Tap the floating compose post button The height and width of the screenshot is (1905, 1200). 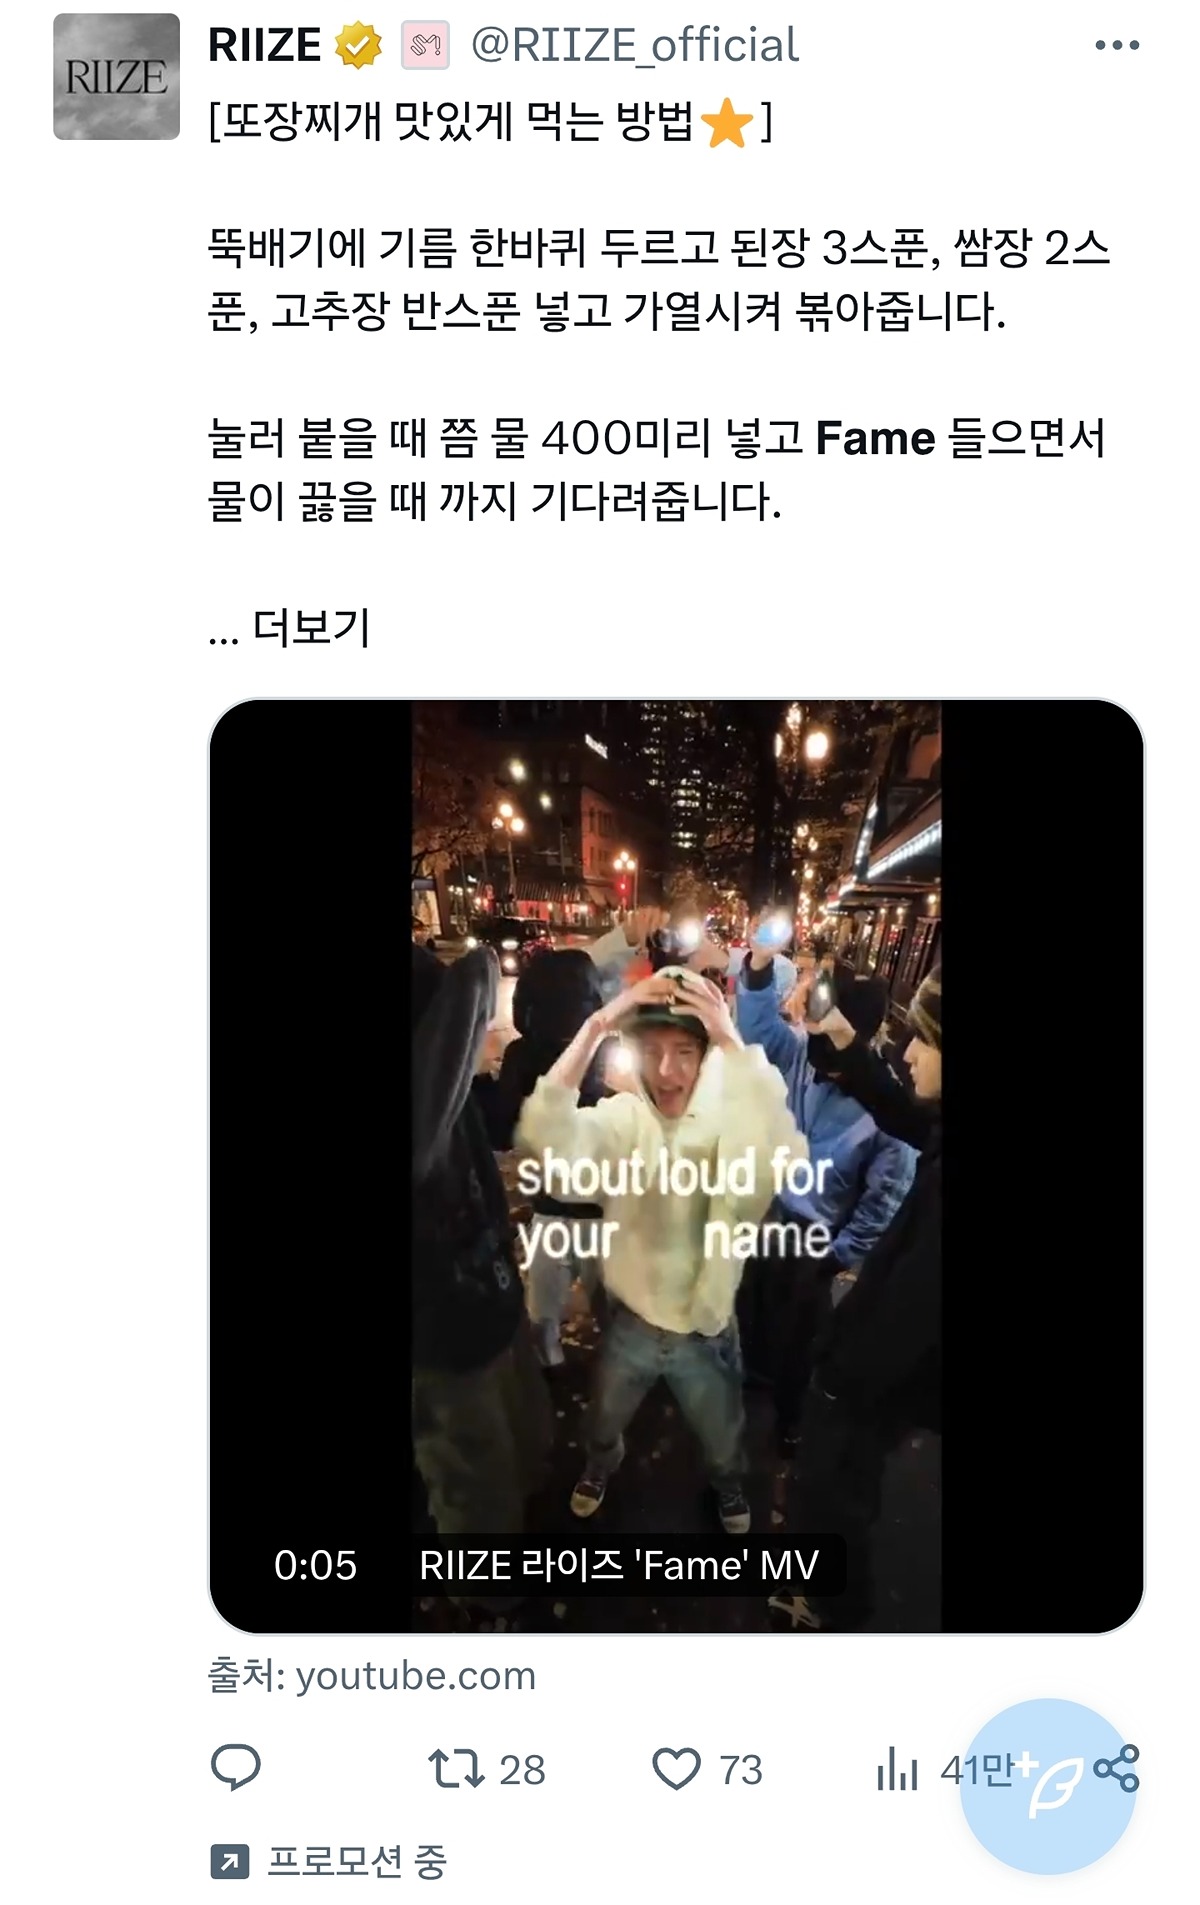1047,1786
